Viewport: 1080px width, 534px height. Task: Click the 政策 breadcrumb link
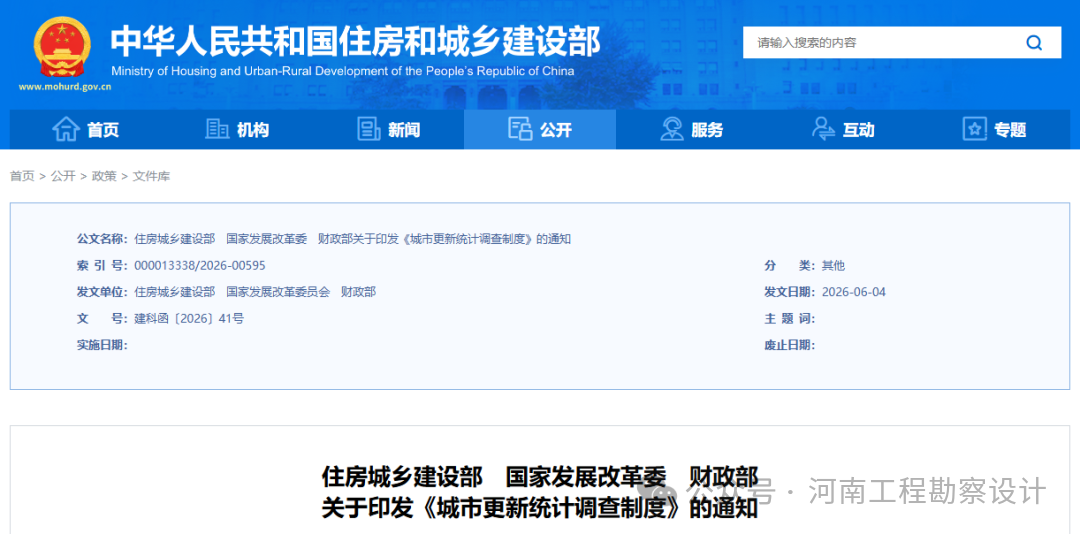tap(104, 176)
